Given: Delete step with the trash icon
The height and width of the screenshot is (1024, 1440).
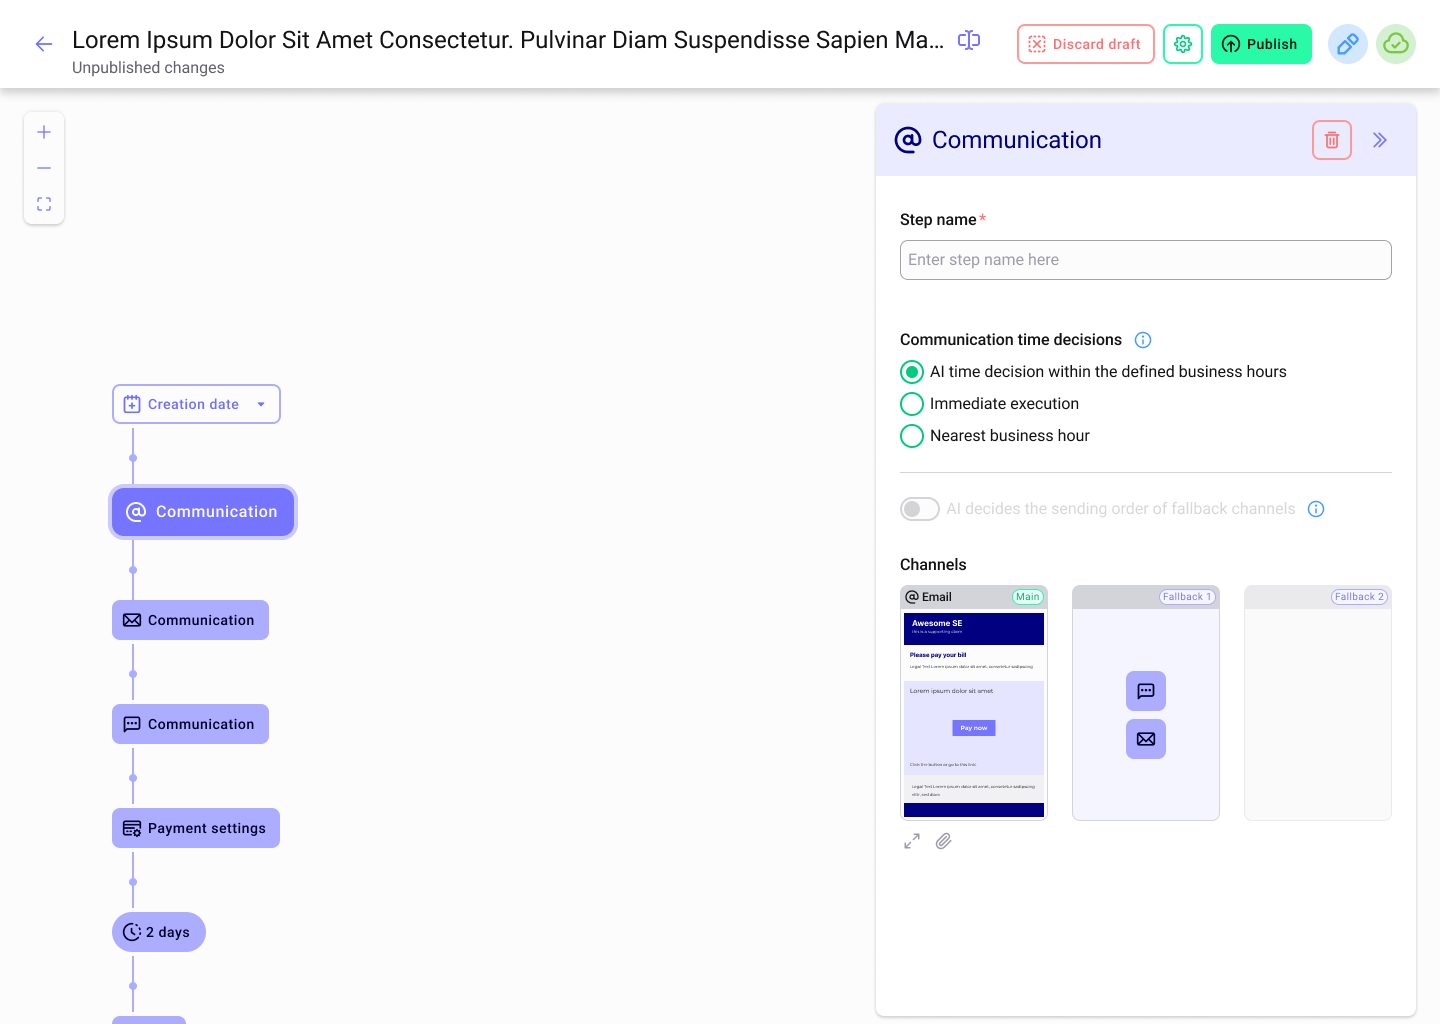Looking at the screenshot, I should [x=1331, y=140].
